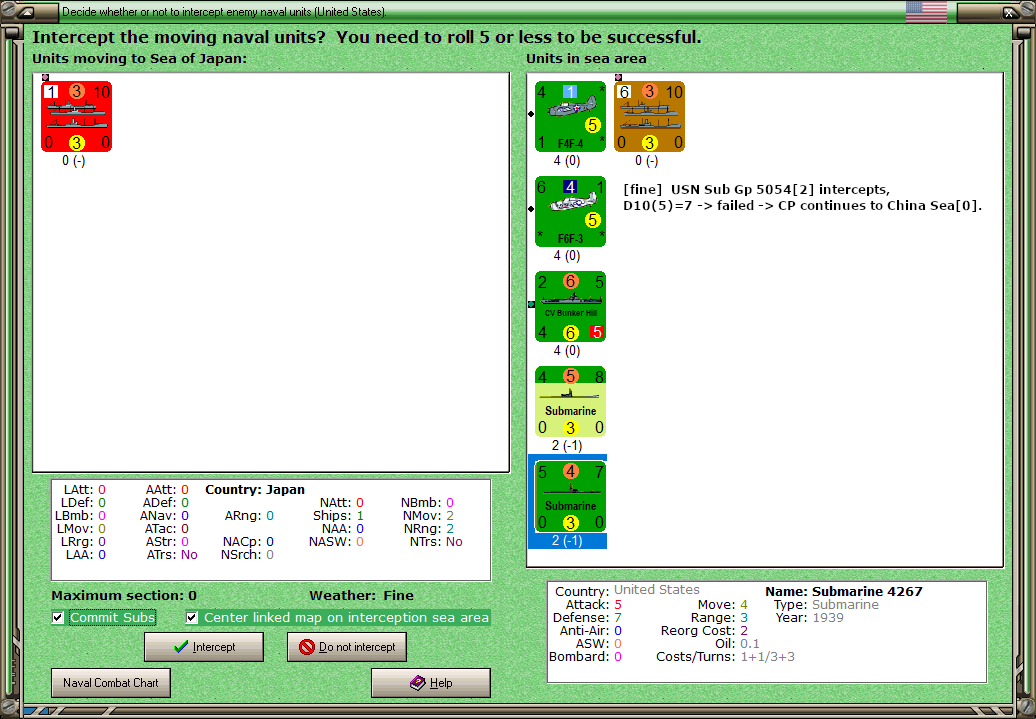This screenshot has height=719, width=1036.
Task: Click the 'Country: Japan' label
Action: pyautogui.click(x=255, y=490)
